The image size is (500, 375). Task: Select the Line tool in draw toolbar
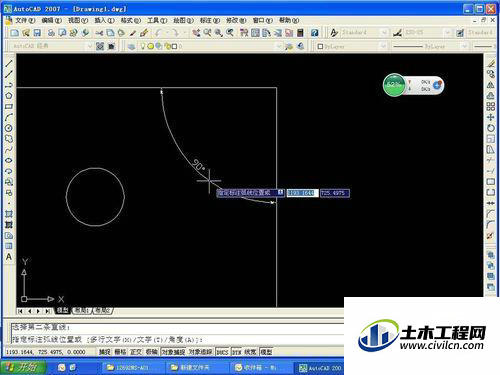point(9,63)
